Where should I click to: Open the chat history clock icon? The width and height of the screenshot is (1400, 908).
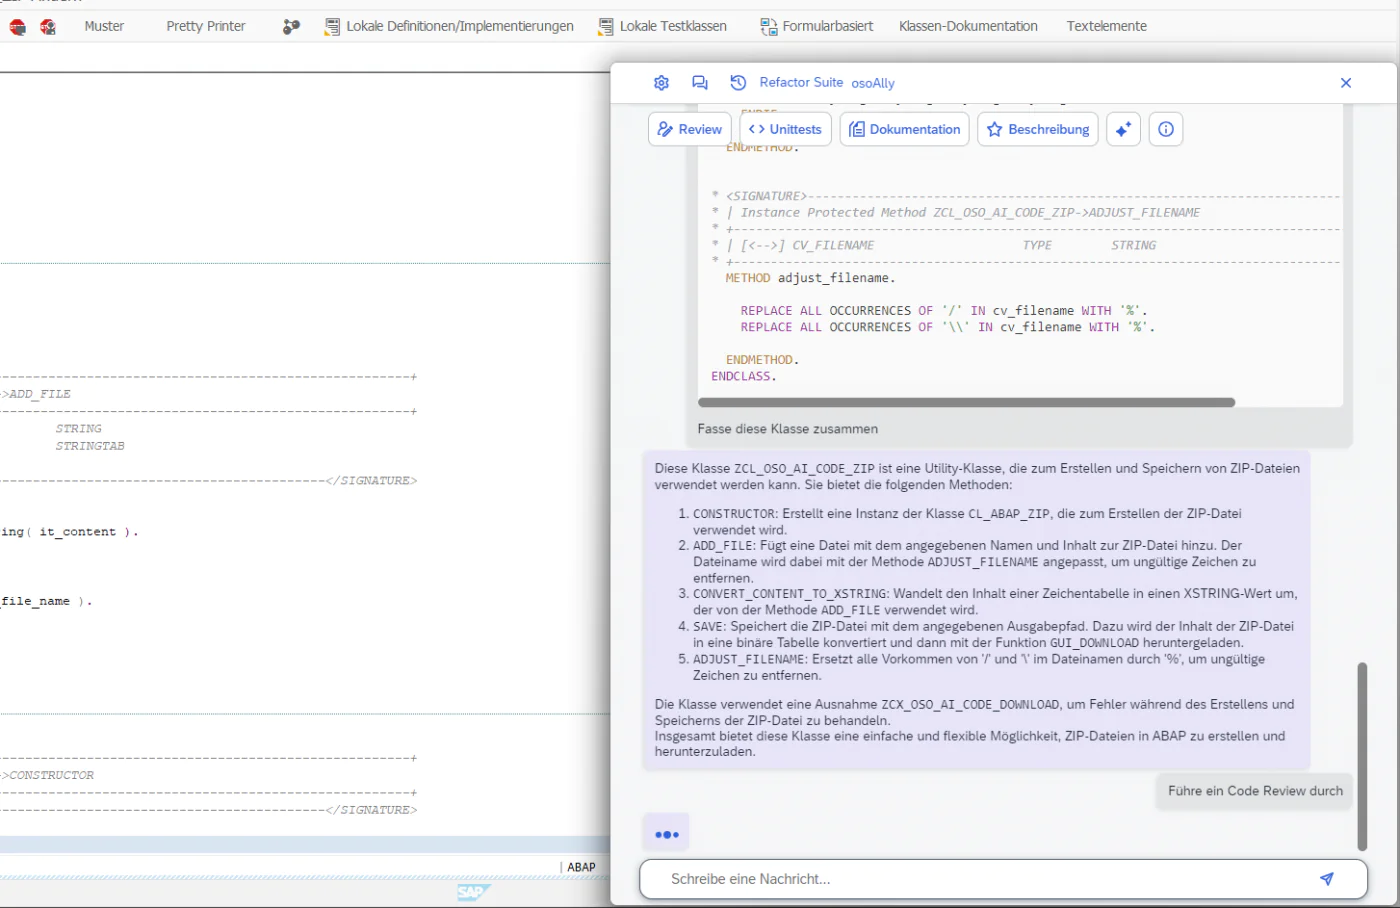tap(738, 83)
